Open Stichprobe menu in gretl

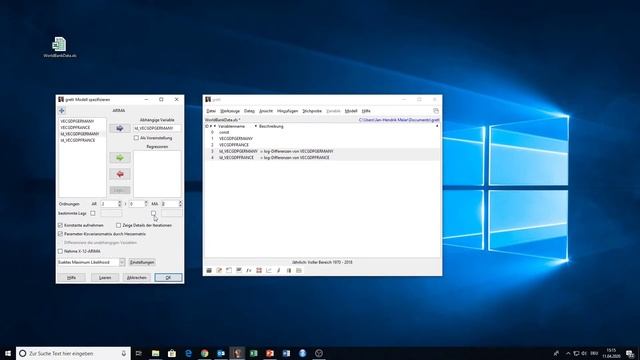point(312,111)
